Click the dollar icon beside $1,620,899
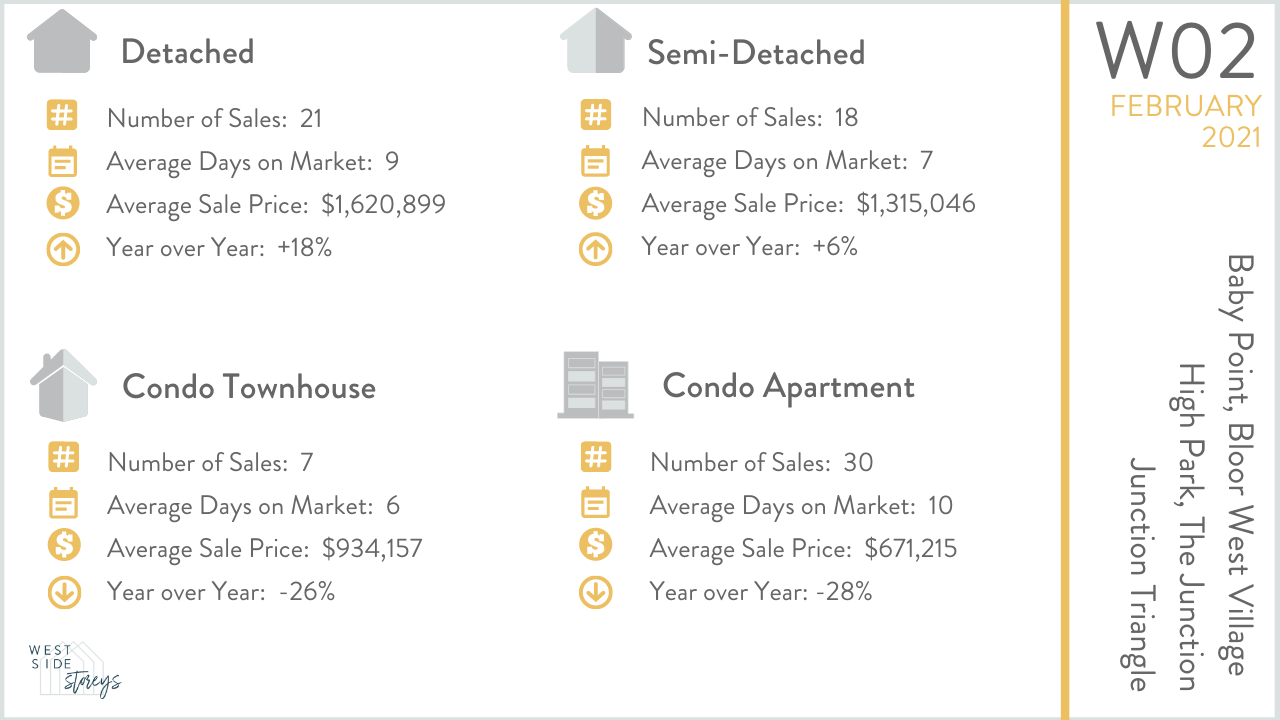The height and width of the screenshot is (720, 1280). 62,204
